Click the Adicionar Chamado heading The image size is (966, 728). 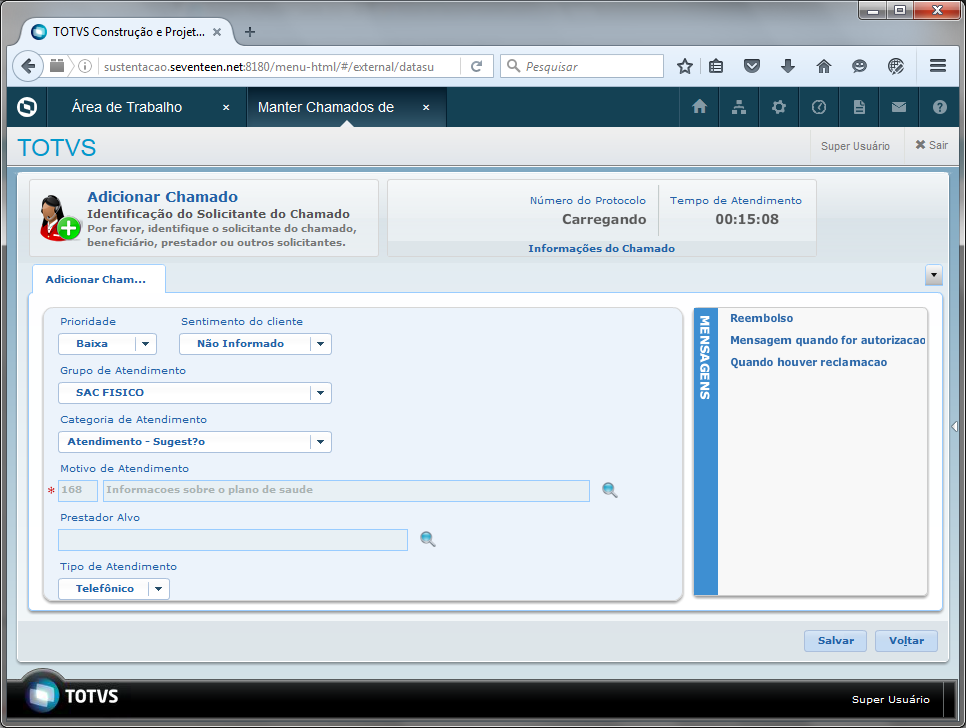click(x=162, y=197)
